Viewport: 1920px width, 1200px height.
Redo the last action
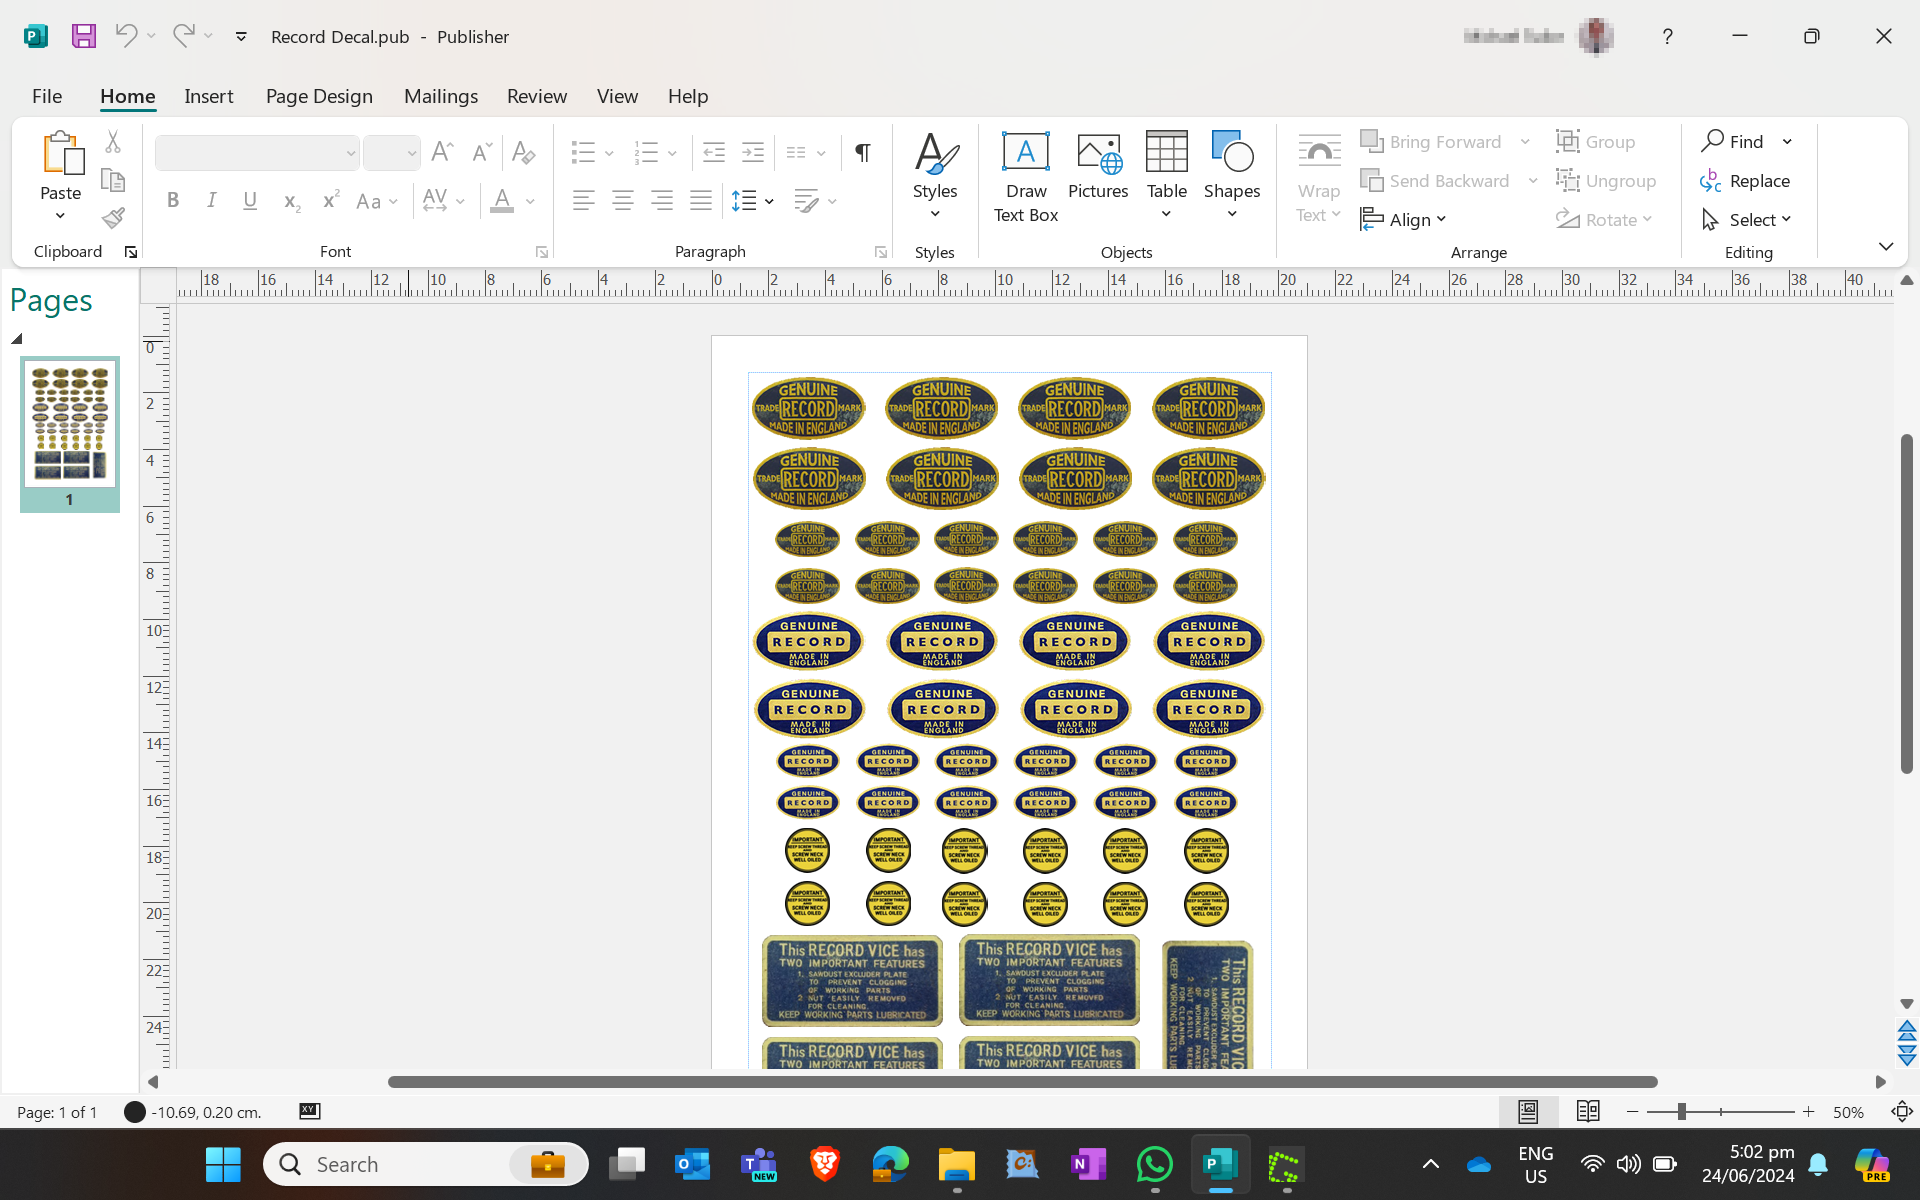(x=183, y=36)
